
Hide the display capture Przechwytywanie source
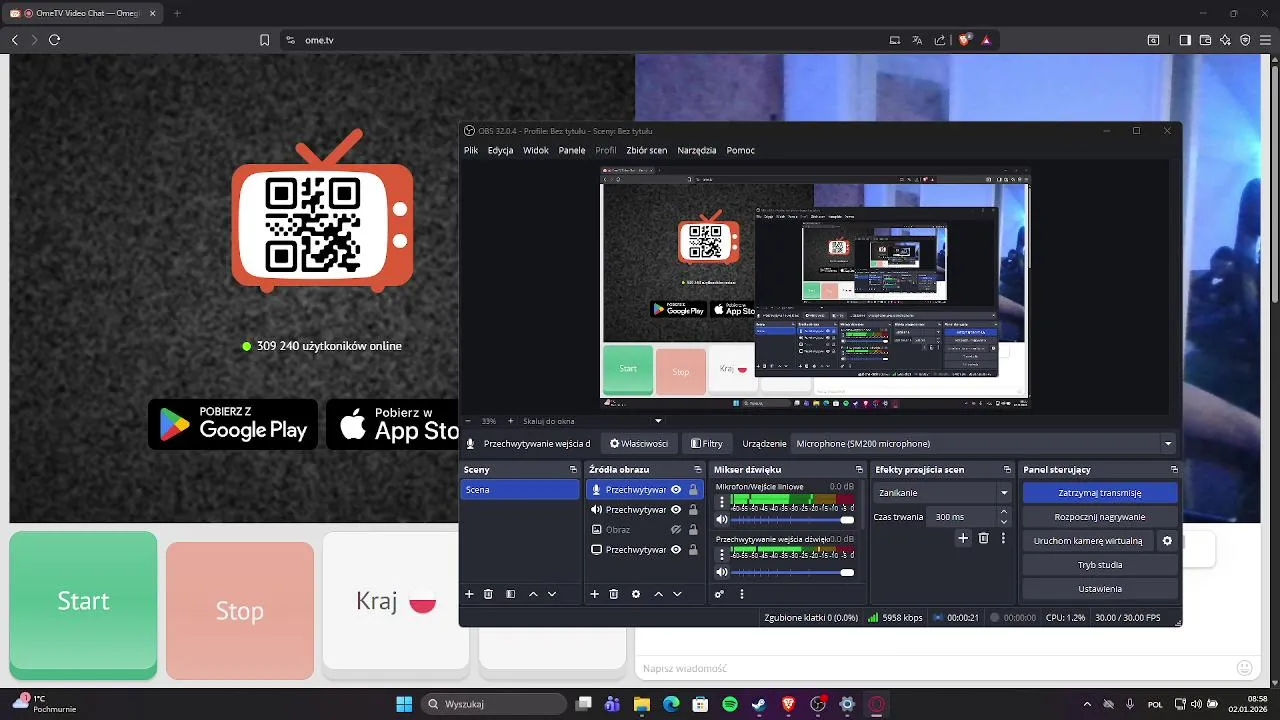[676, 549]
